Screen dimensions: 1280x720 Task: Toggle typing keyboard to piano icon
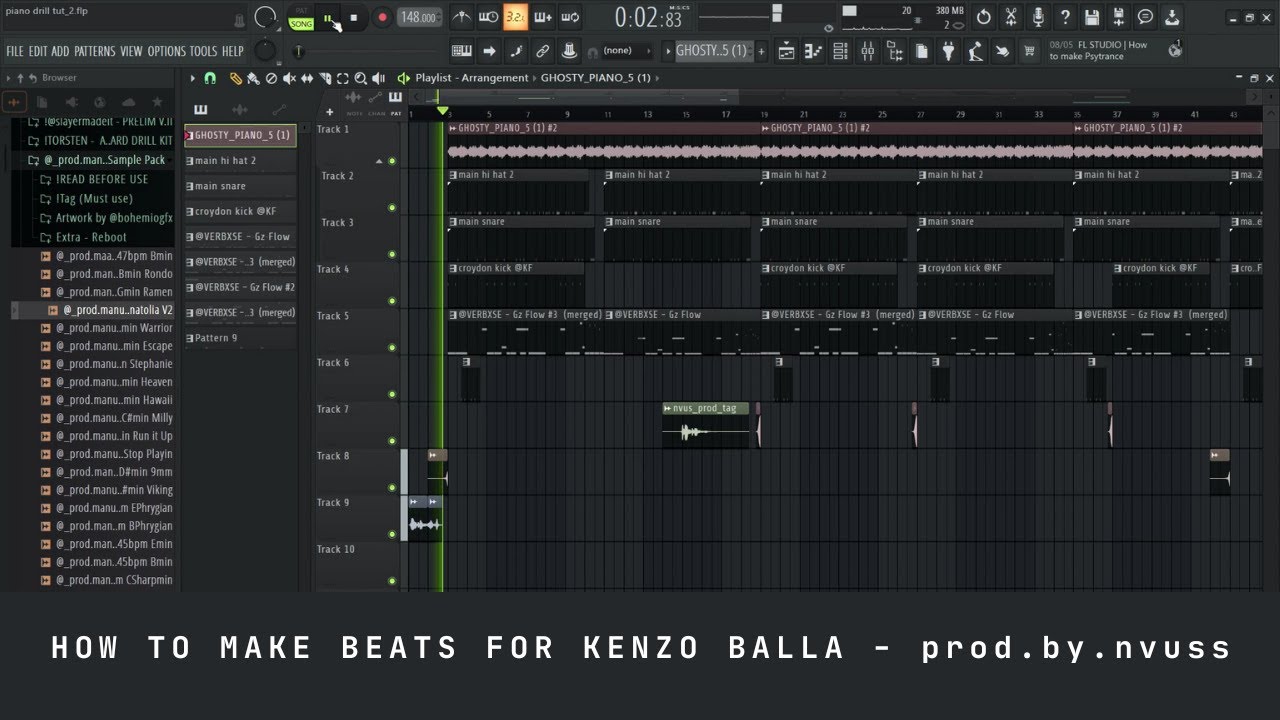tap(462, 51)
